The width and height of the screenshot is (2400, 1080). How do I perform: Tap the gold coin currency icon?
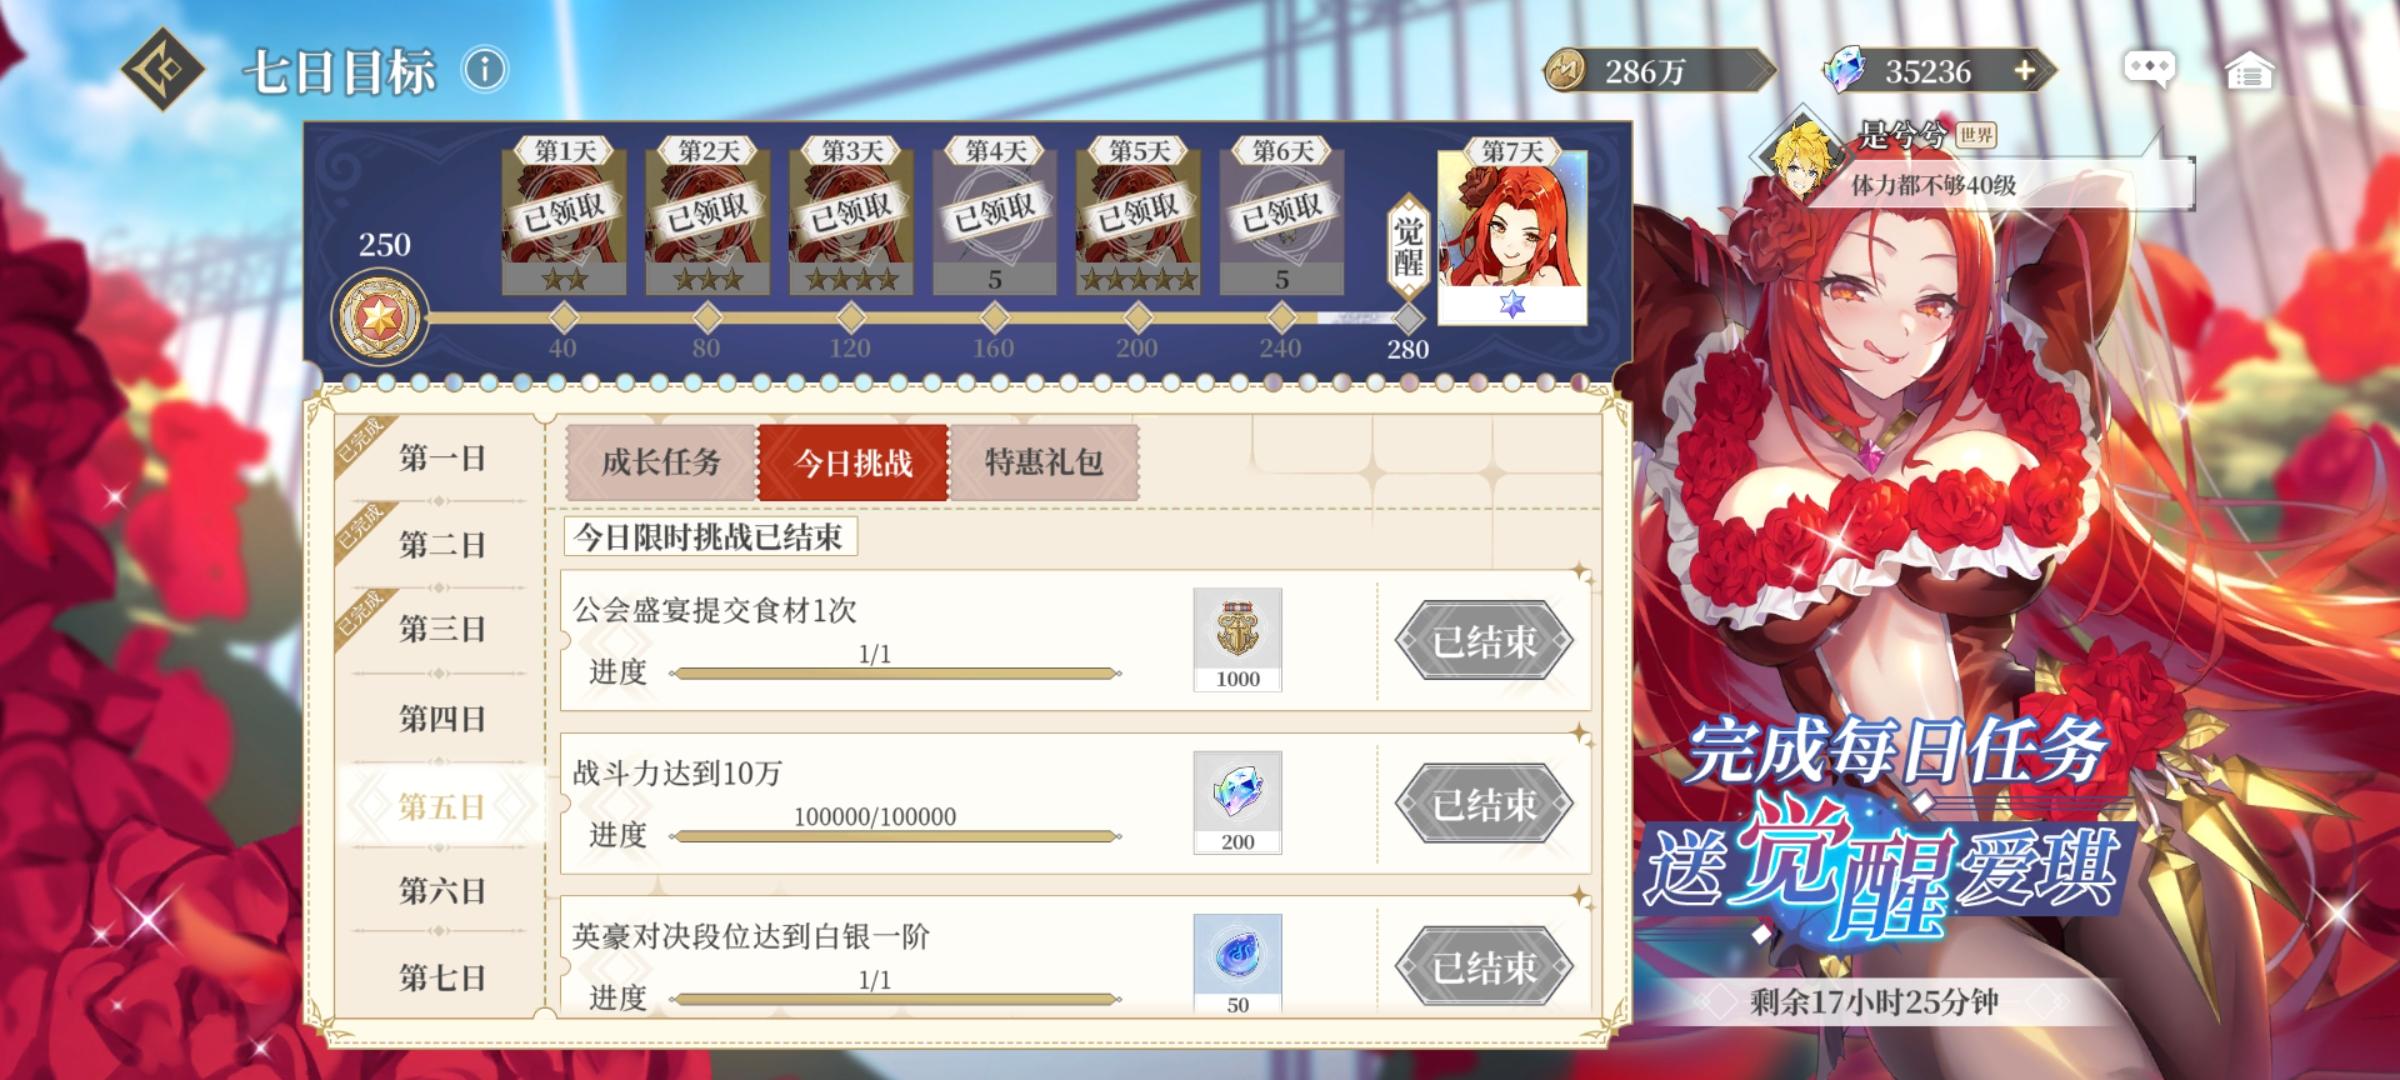[x=1565, y=71]
